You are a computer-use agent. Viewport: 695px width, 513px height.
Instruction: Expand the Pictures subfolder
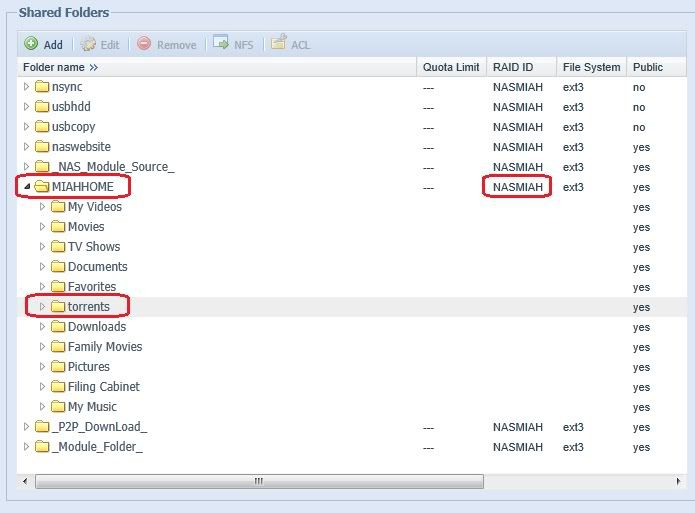pos(42,366)
